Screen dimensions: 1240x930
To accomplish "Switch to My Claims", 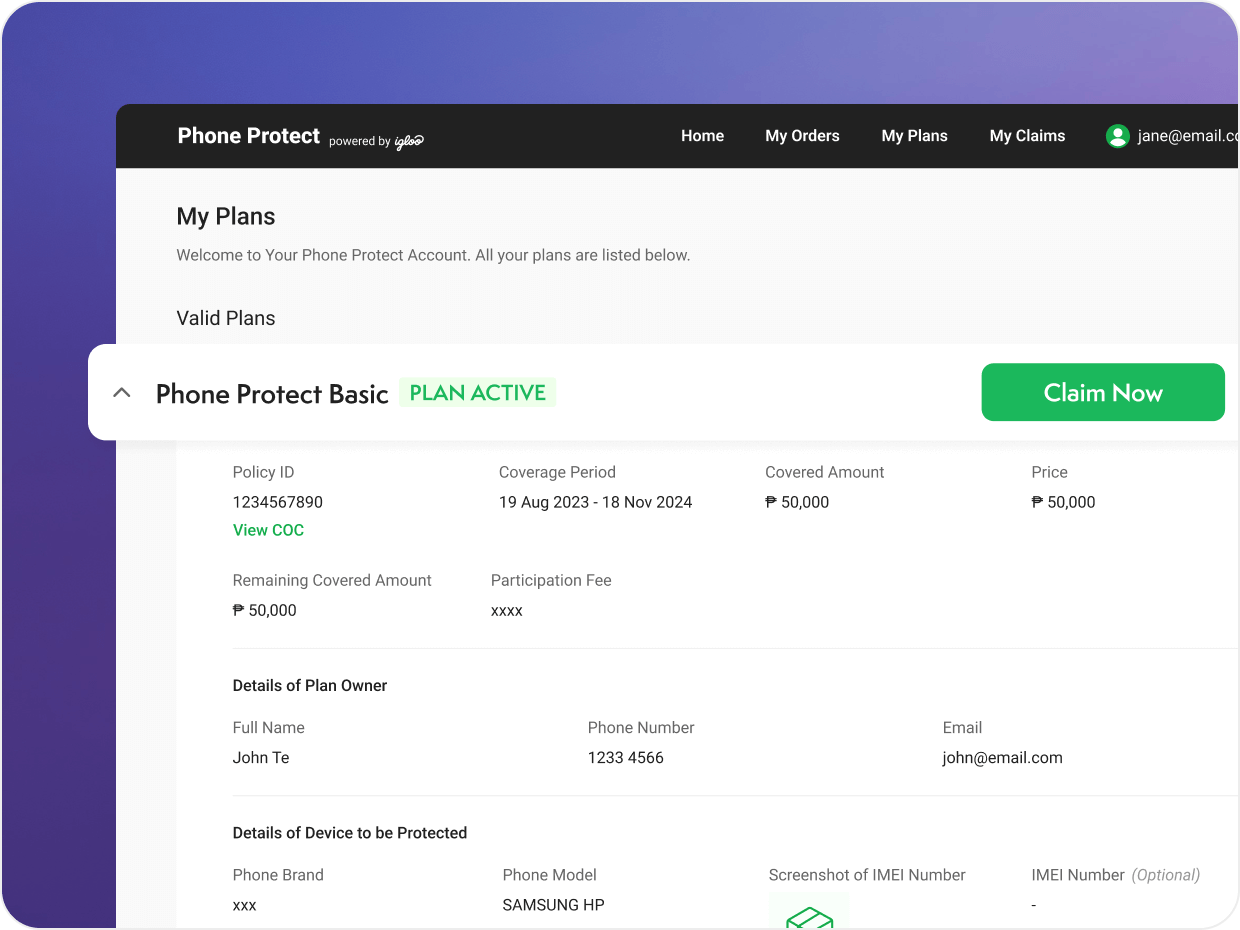I will [x=1027, y=135].
